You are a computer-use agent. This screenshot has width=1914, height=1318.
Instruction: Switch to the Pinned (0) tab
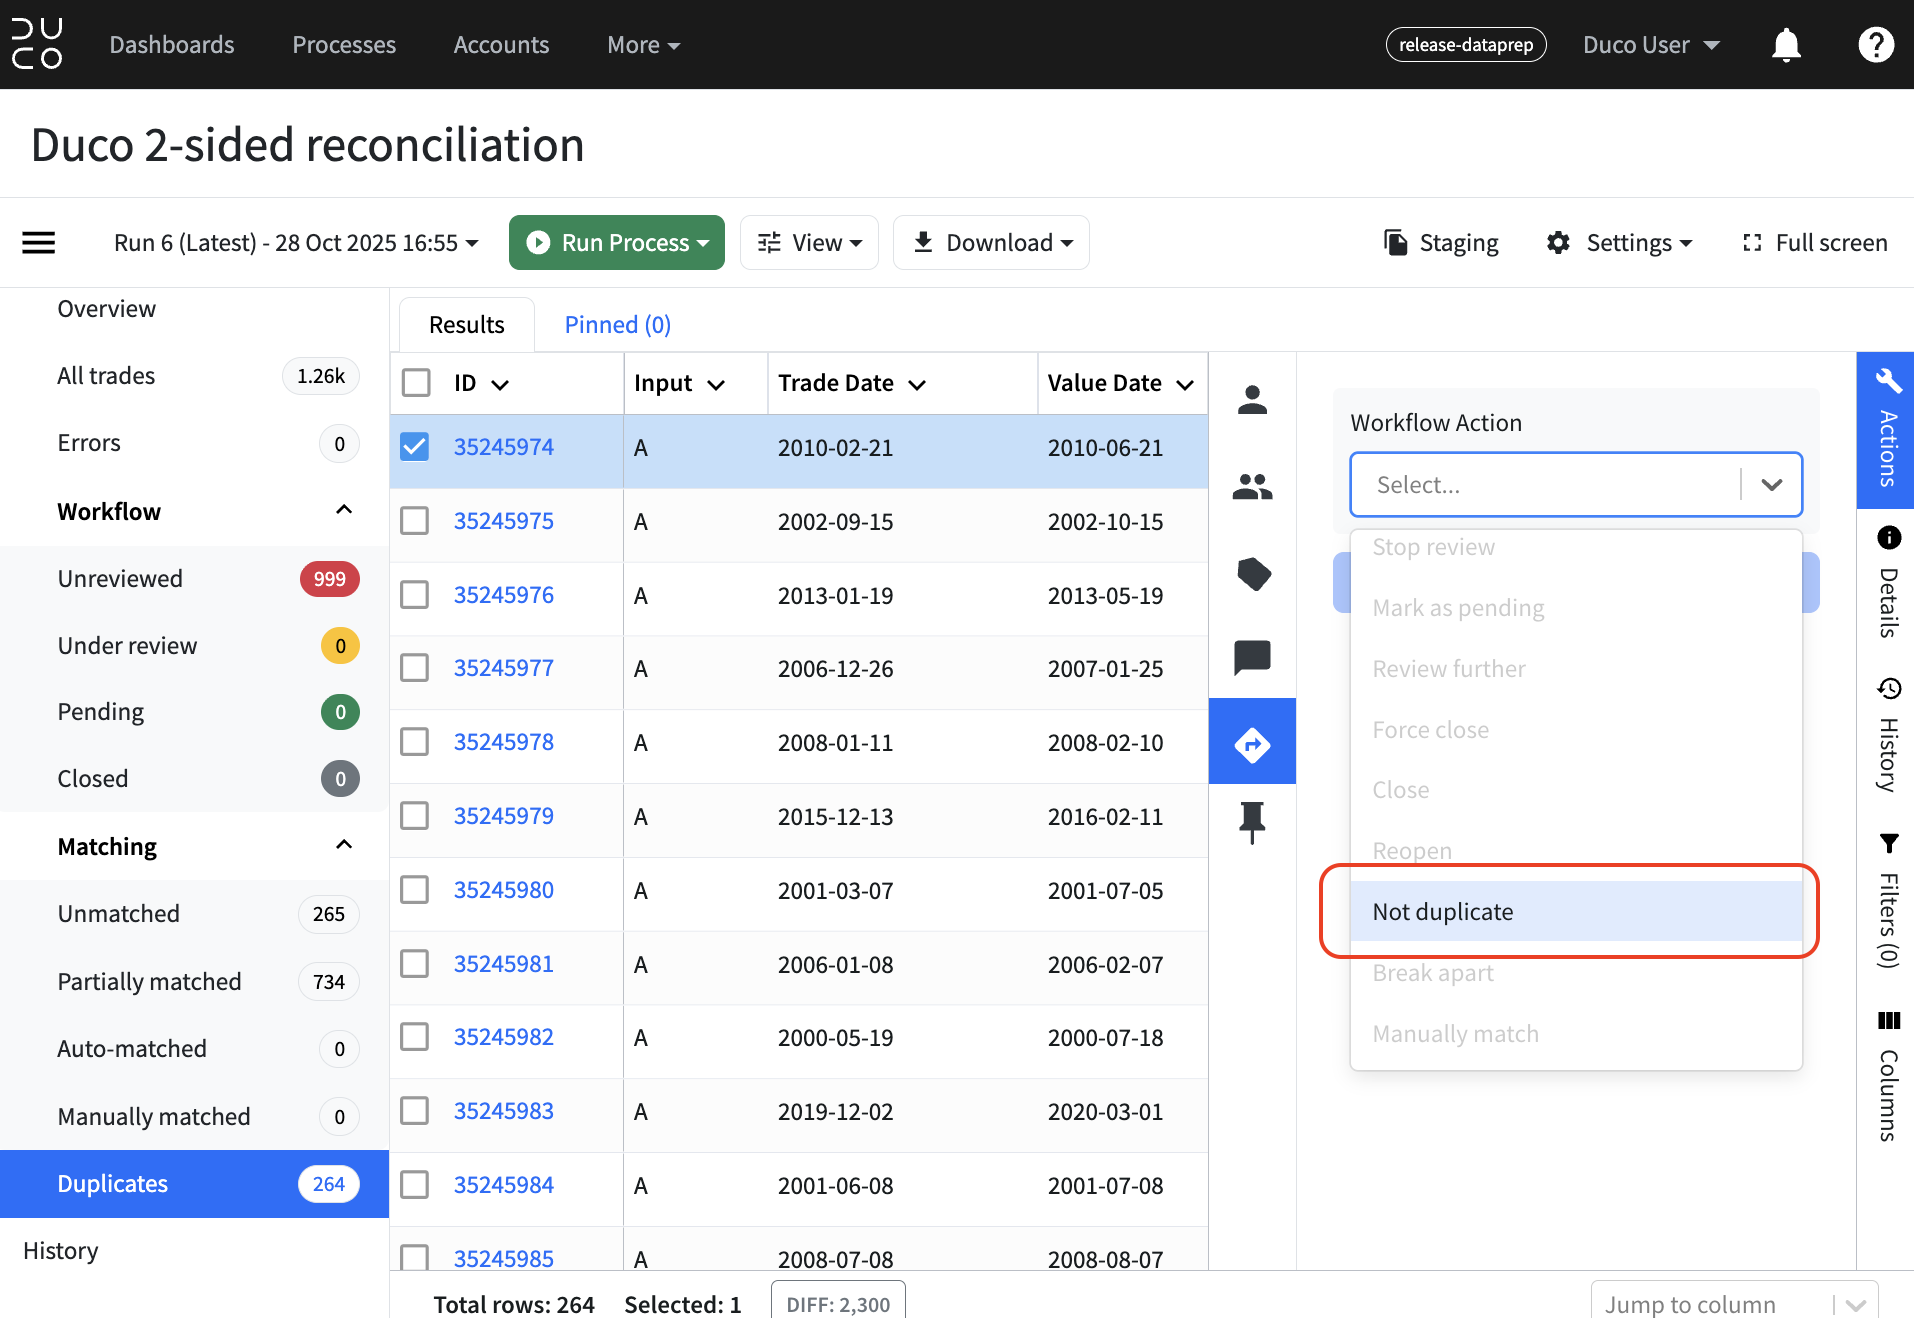(x=617, y=325)
